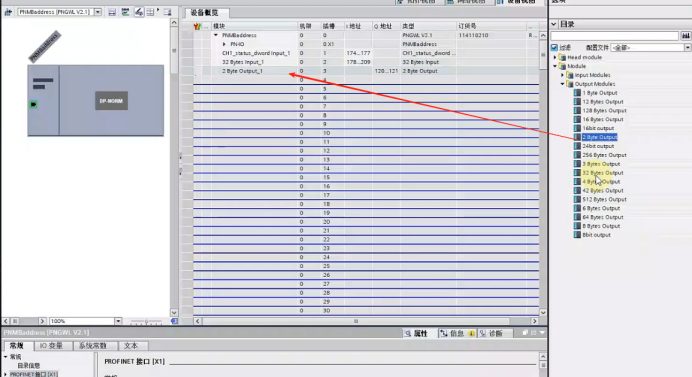
Task: Select the 512 Bytes Output module icon
Action: pos(577,199)
